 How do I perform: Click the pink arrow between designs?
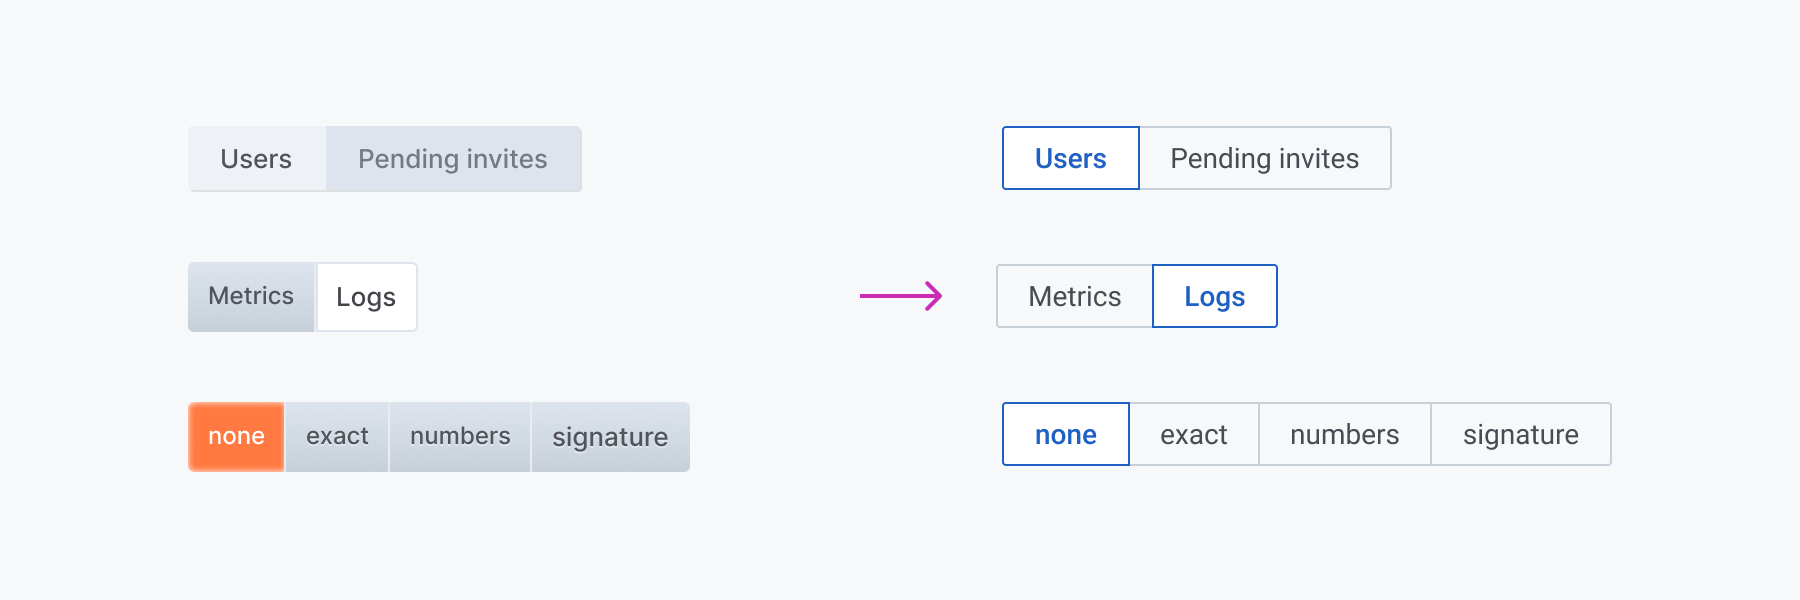coord(900,296)
